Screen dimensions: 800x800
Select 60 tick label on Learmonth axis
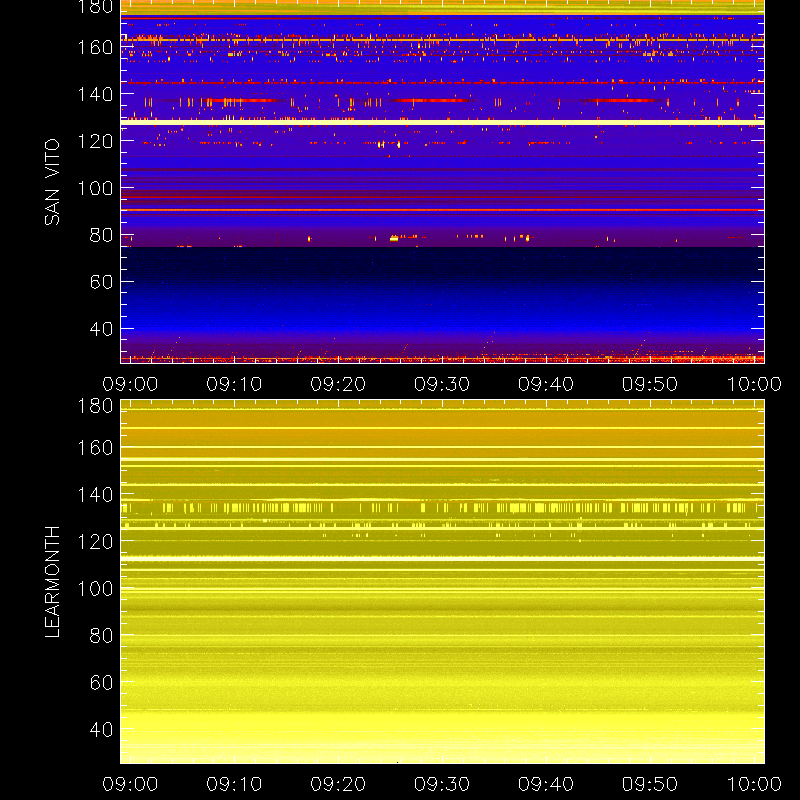102,682
